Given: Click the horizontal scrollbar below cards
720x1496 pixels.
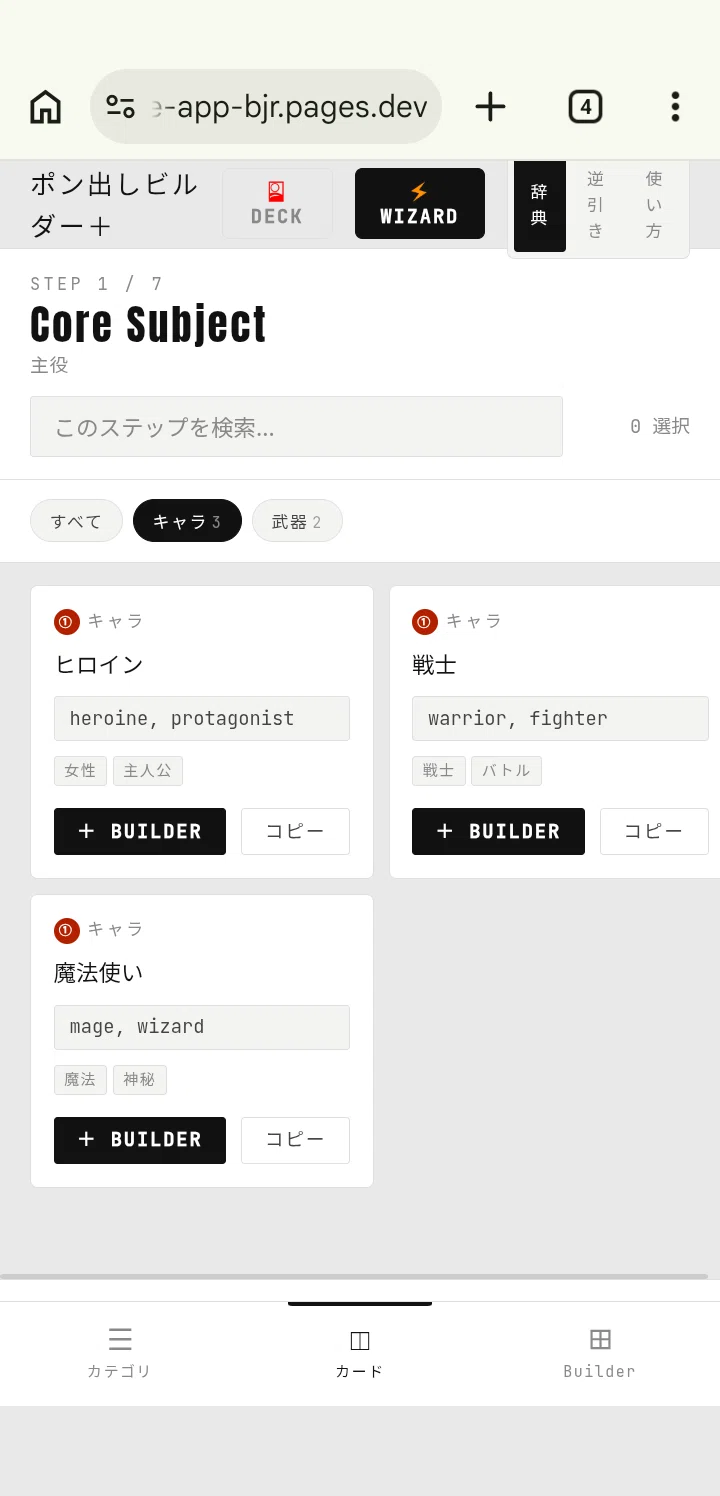Looking at the screenshot, I should point(354,1276).
